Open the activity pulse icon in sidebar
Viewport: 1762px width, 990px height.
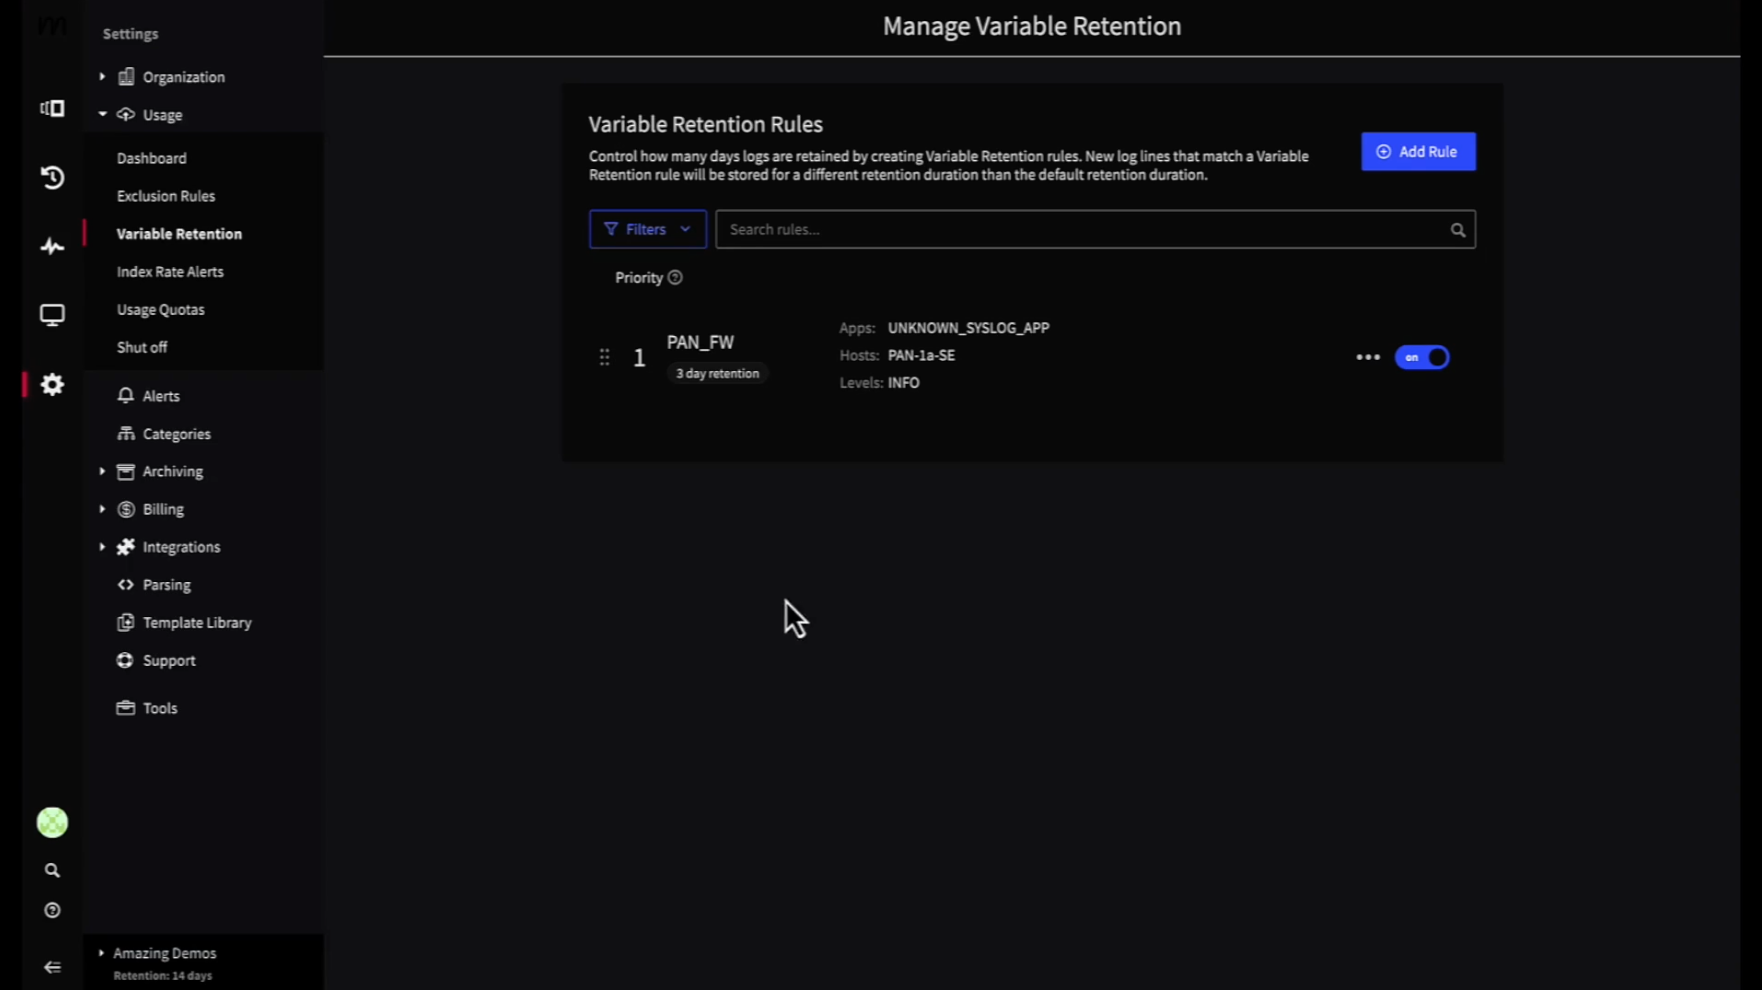[x=51, y=246]
